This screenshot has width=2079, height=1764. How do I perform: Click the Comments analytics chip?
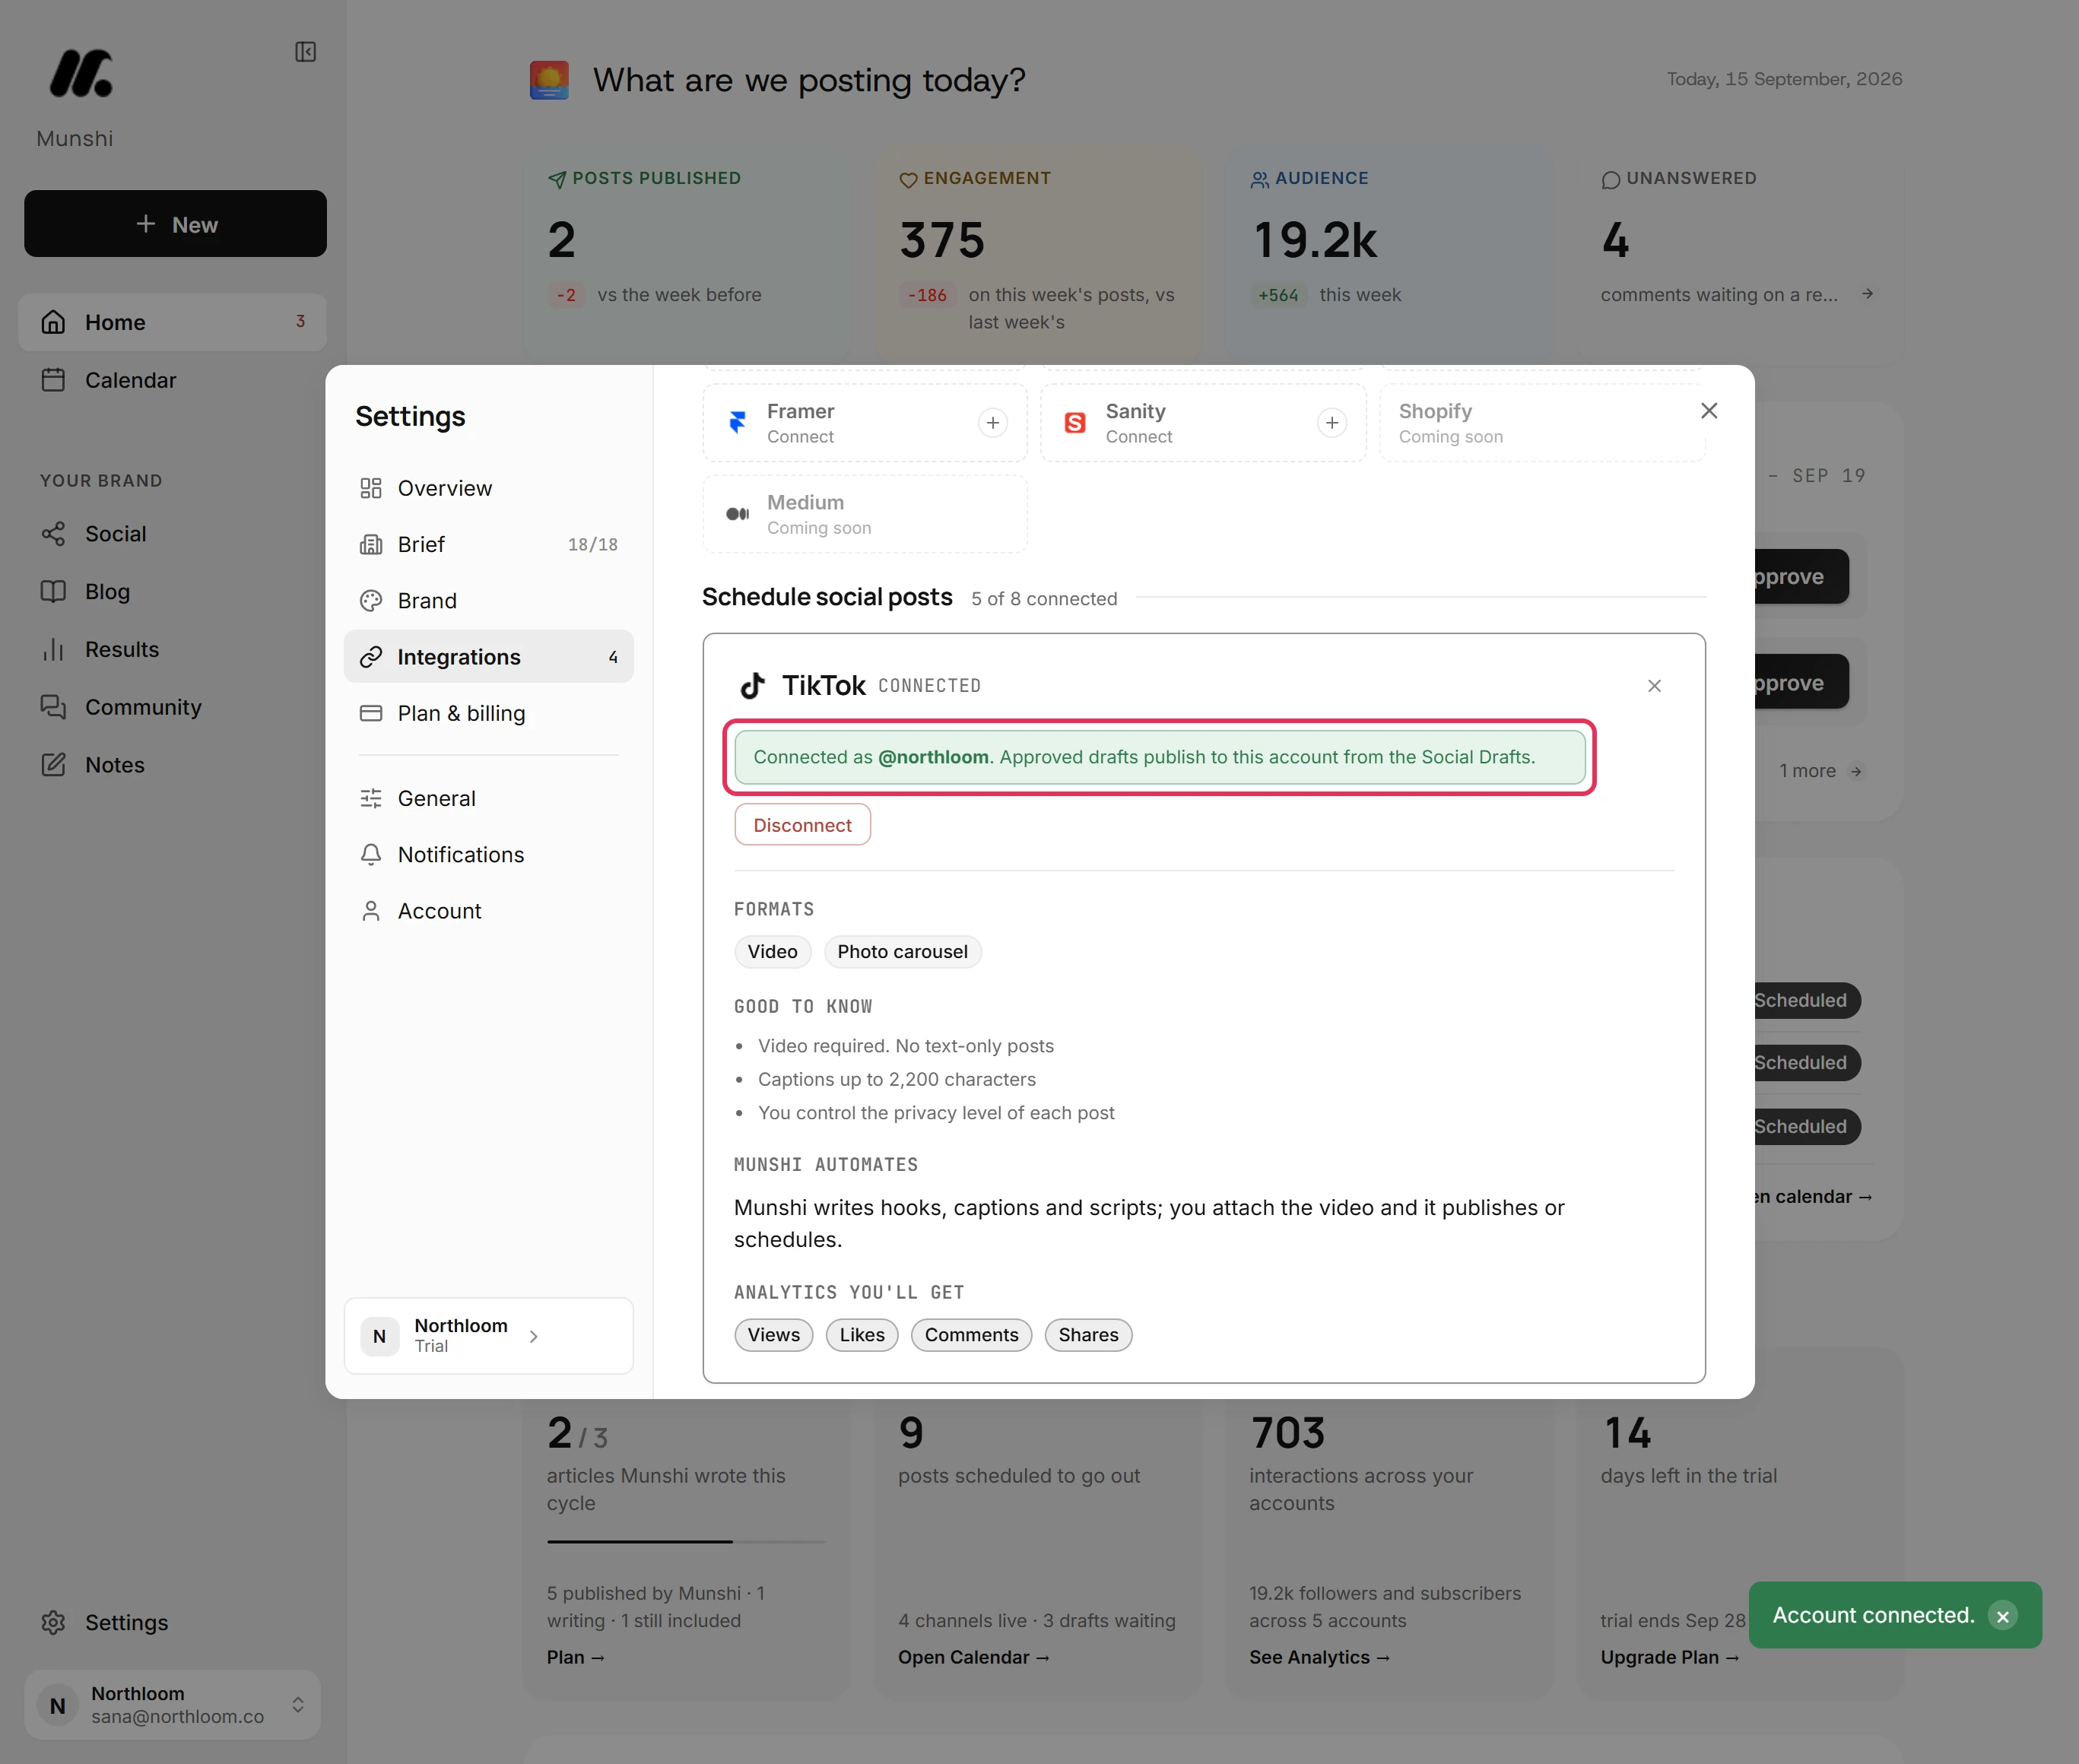click(971, 1335)
